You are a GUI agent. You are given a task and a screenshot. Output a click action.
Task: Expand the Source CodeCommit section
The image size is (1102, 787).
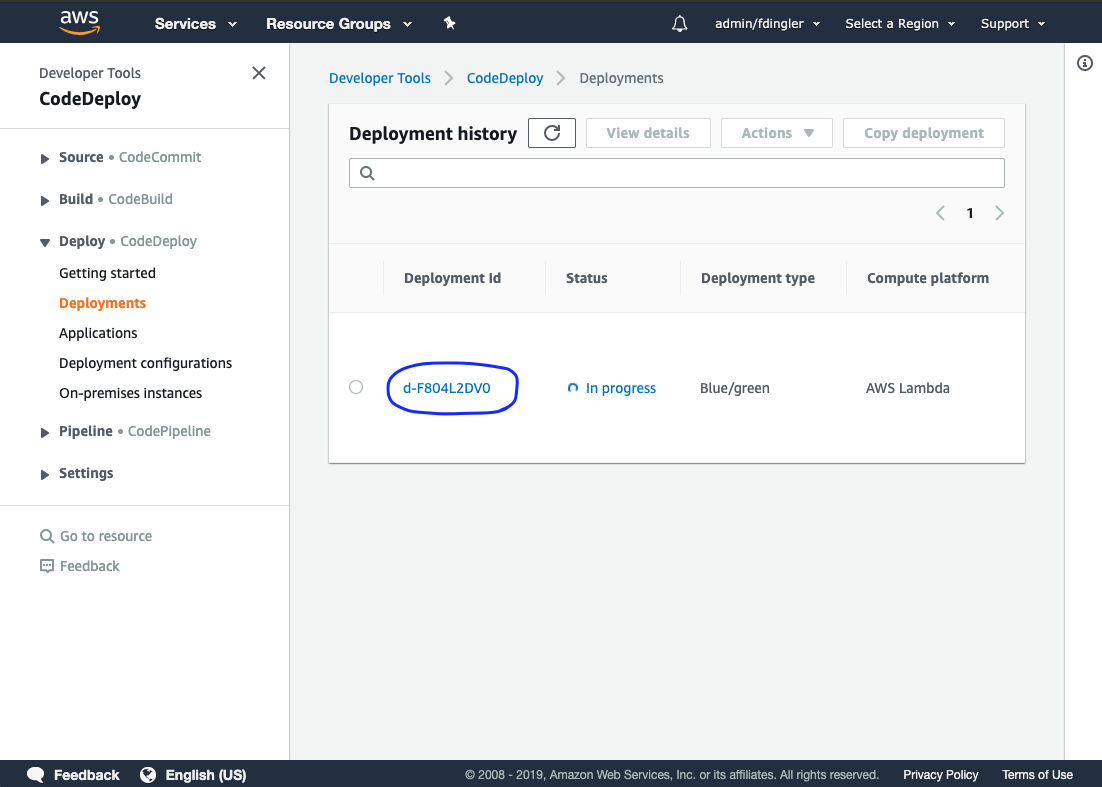click(x=45, y=159)
